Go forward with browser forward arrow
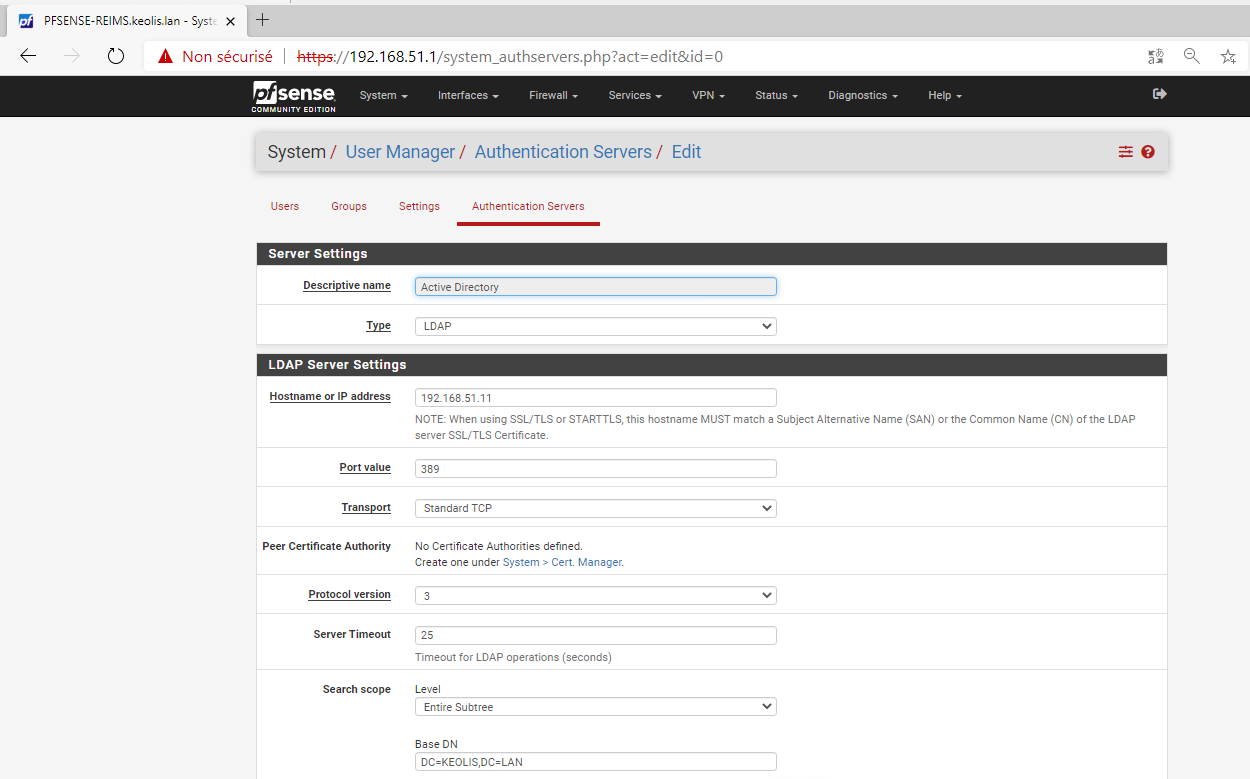 point(72,56)
